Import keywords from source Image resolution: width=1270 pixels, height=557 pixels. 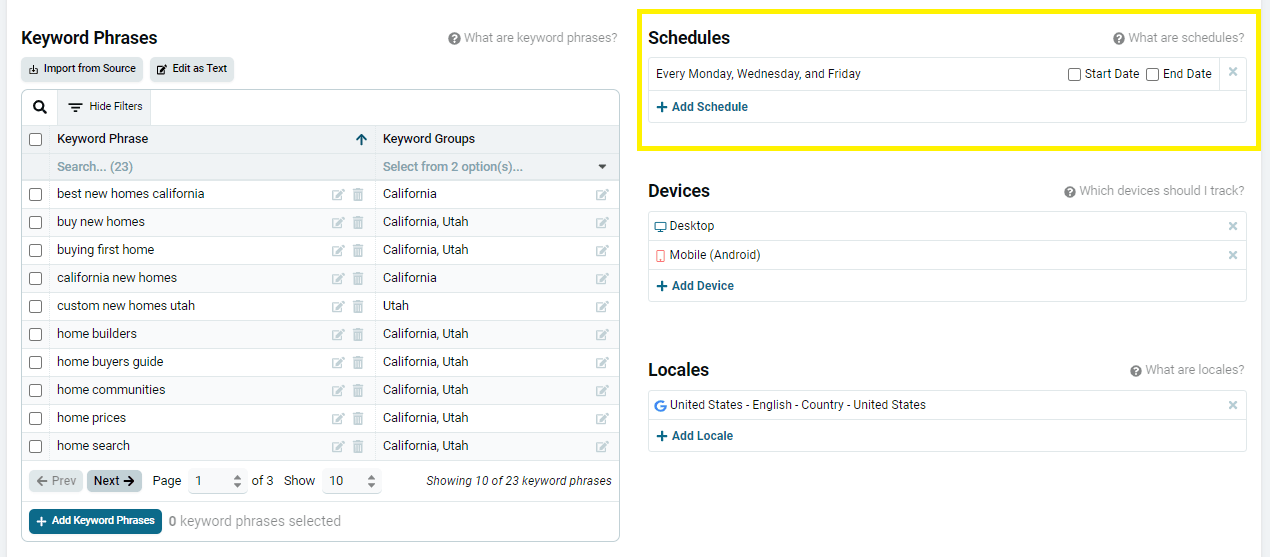click(x=82, y=69)
